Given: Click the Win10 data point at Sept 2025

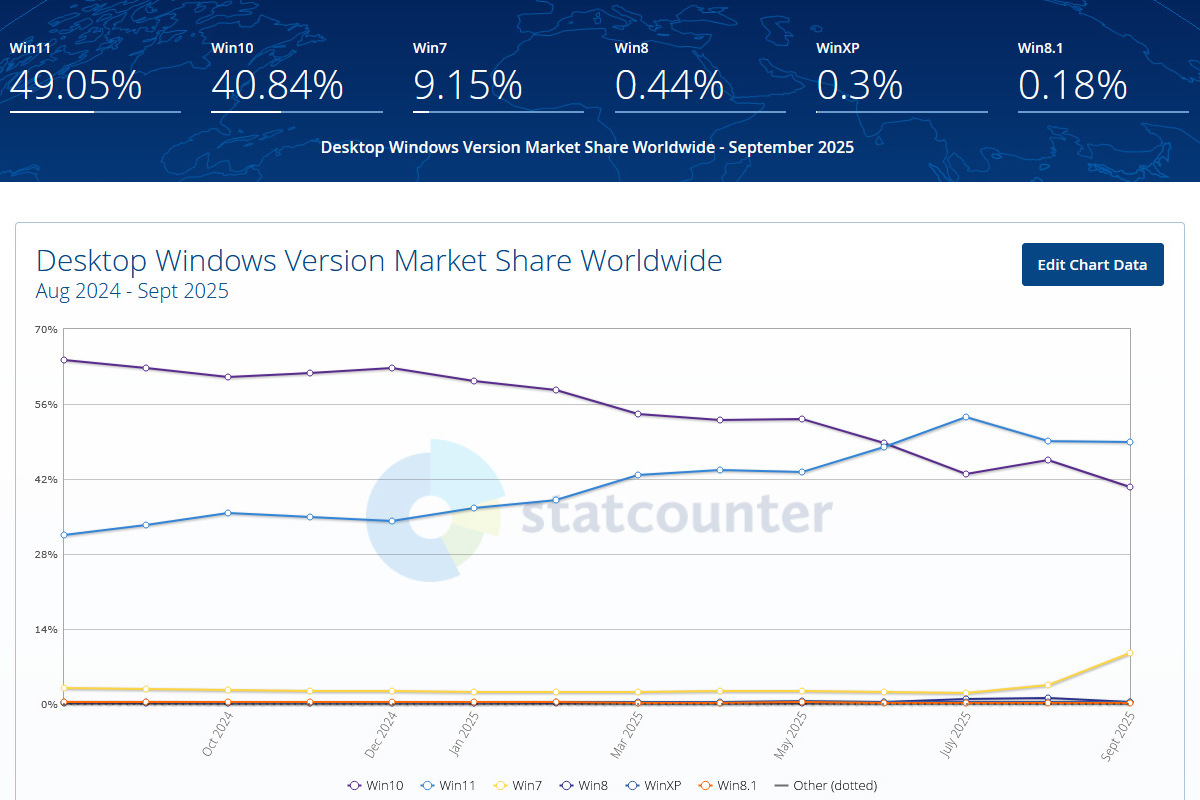Looking at the screenshot, I should tap(1130, 487).
